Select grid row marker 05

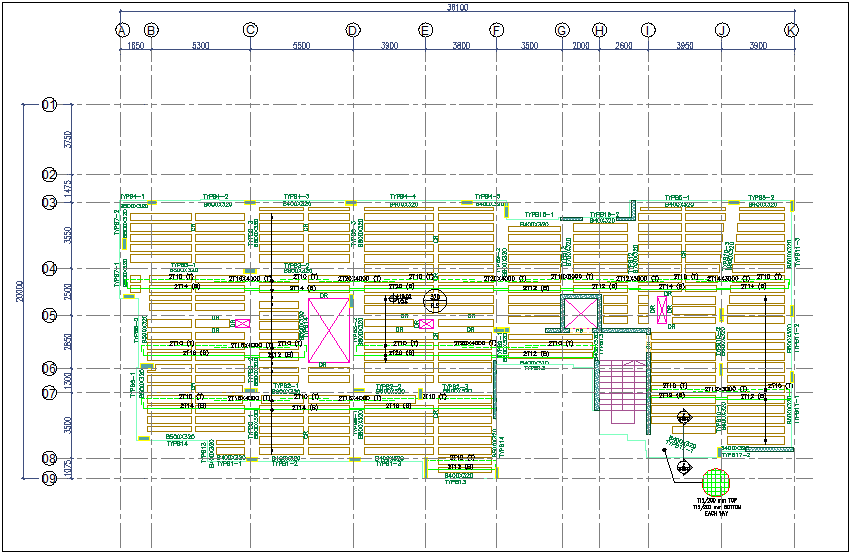(49, 315)
